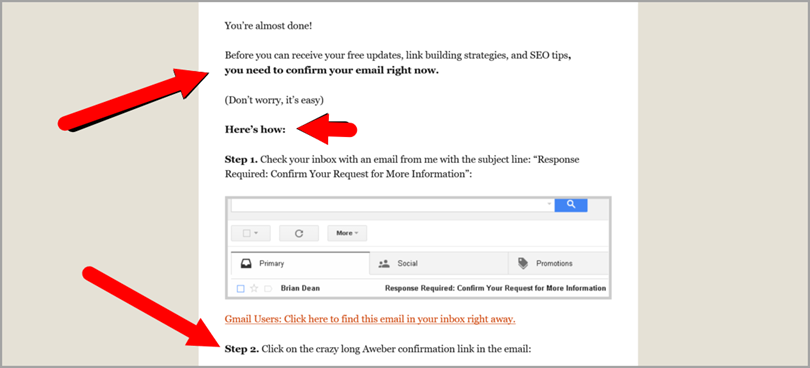Screen dimensions: 810x368
Task: Click the Social tab people icon
Action: 384,264
